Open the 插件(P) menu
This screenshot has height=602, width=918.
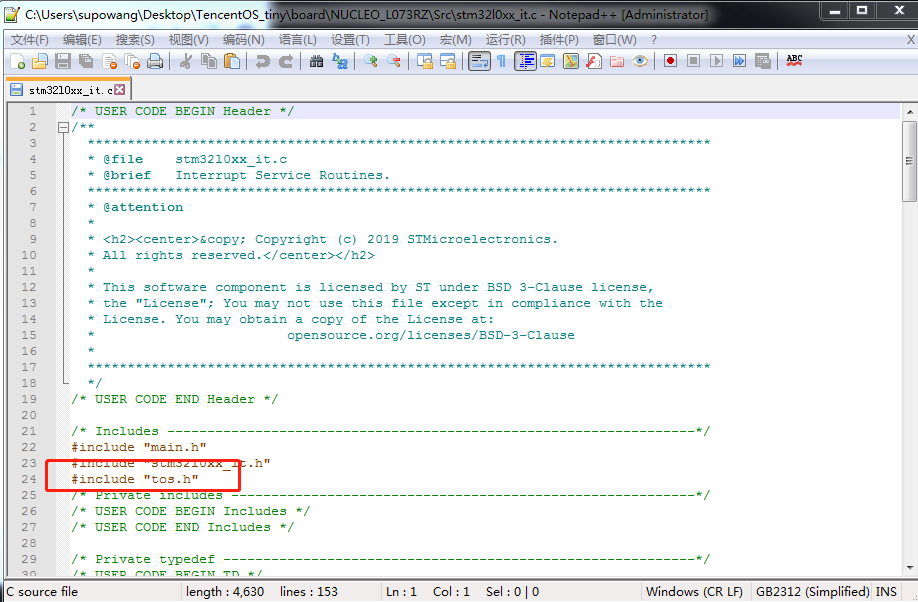[559, 40]
